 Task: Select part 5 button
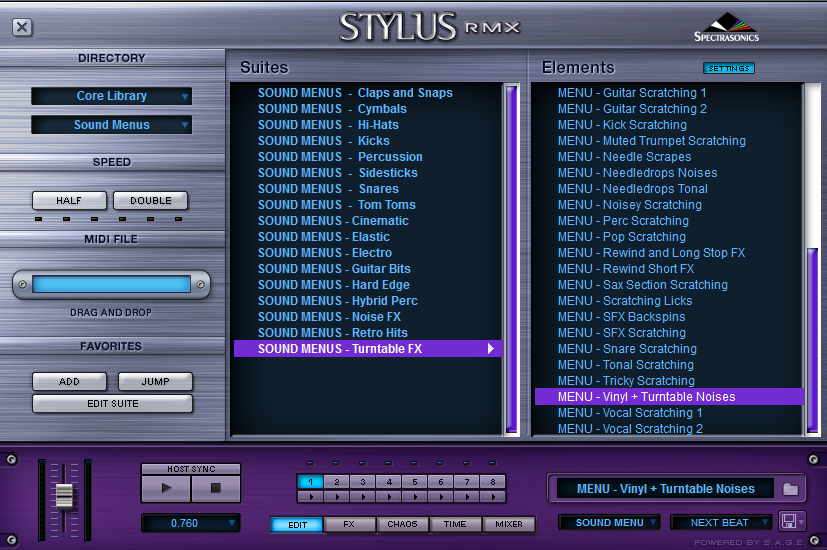415,482
